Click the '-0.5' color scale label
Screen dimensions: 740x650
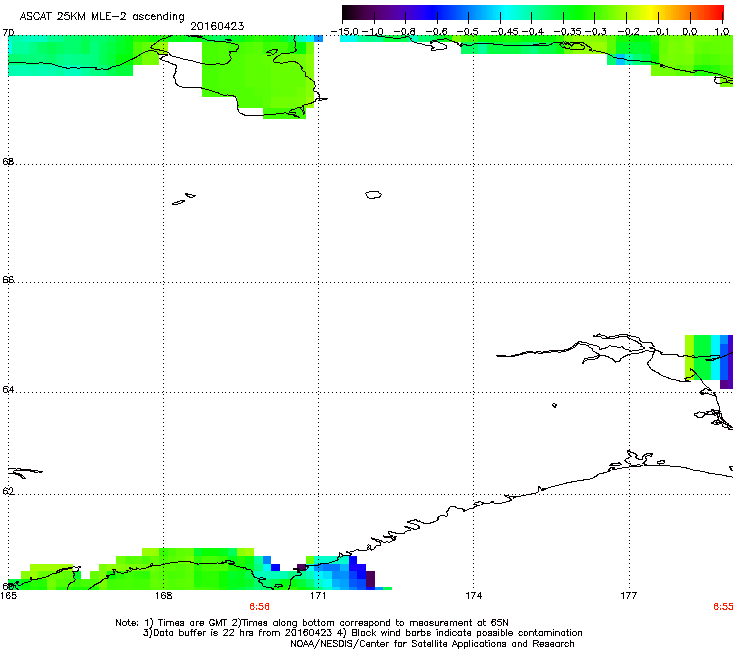(467, 32)
